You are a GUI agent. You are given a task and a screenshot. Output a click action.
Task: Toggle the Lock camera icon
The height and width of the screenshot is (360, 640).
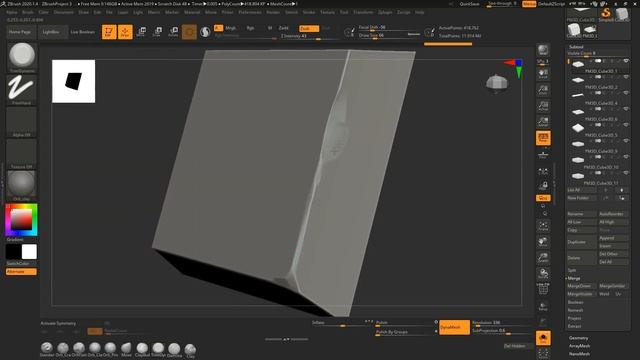(543, 186)
